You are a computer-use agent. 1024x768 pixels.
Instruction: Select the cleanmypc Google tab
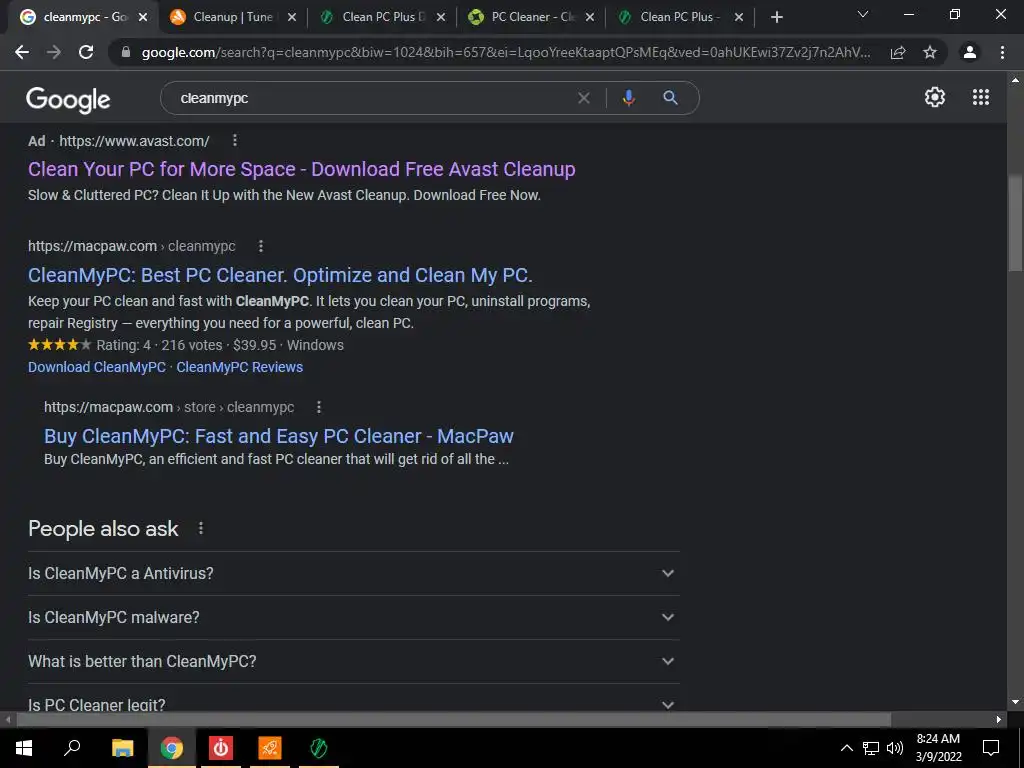[x=84, y=18]
